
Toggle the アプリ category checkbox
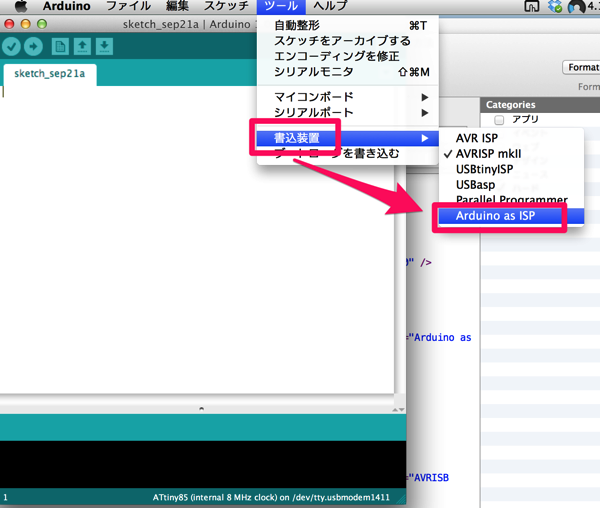[499, 120]
